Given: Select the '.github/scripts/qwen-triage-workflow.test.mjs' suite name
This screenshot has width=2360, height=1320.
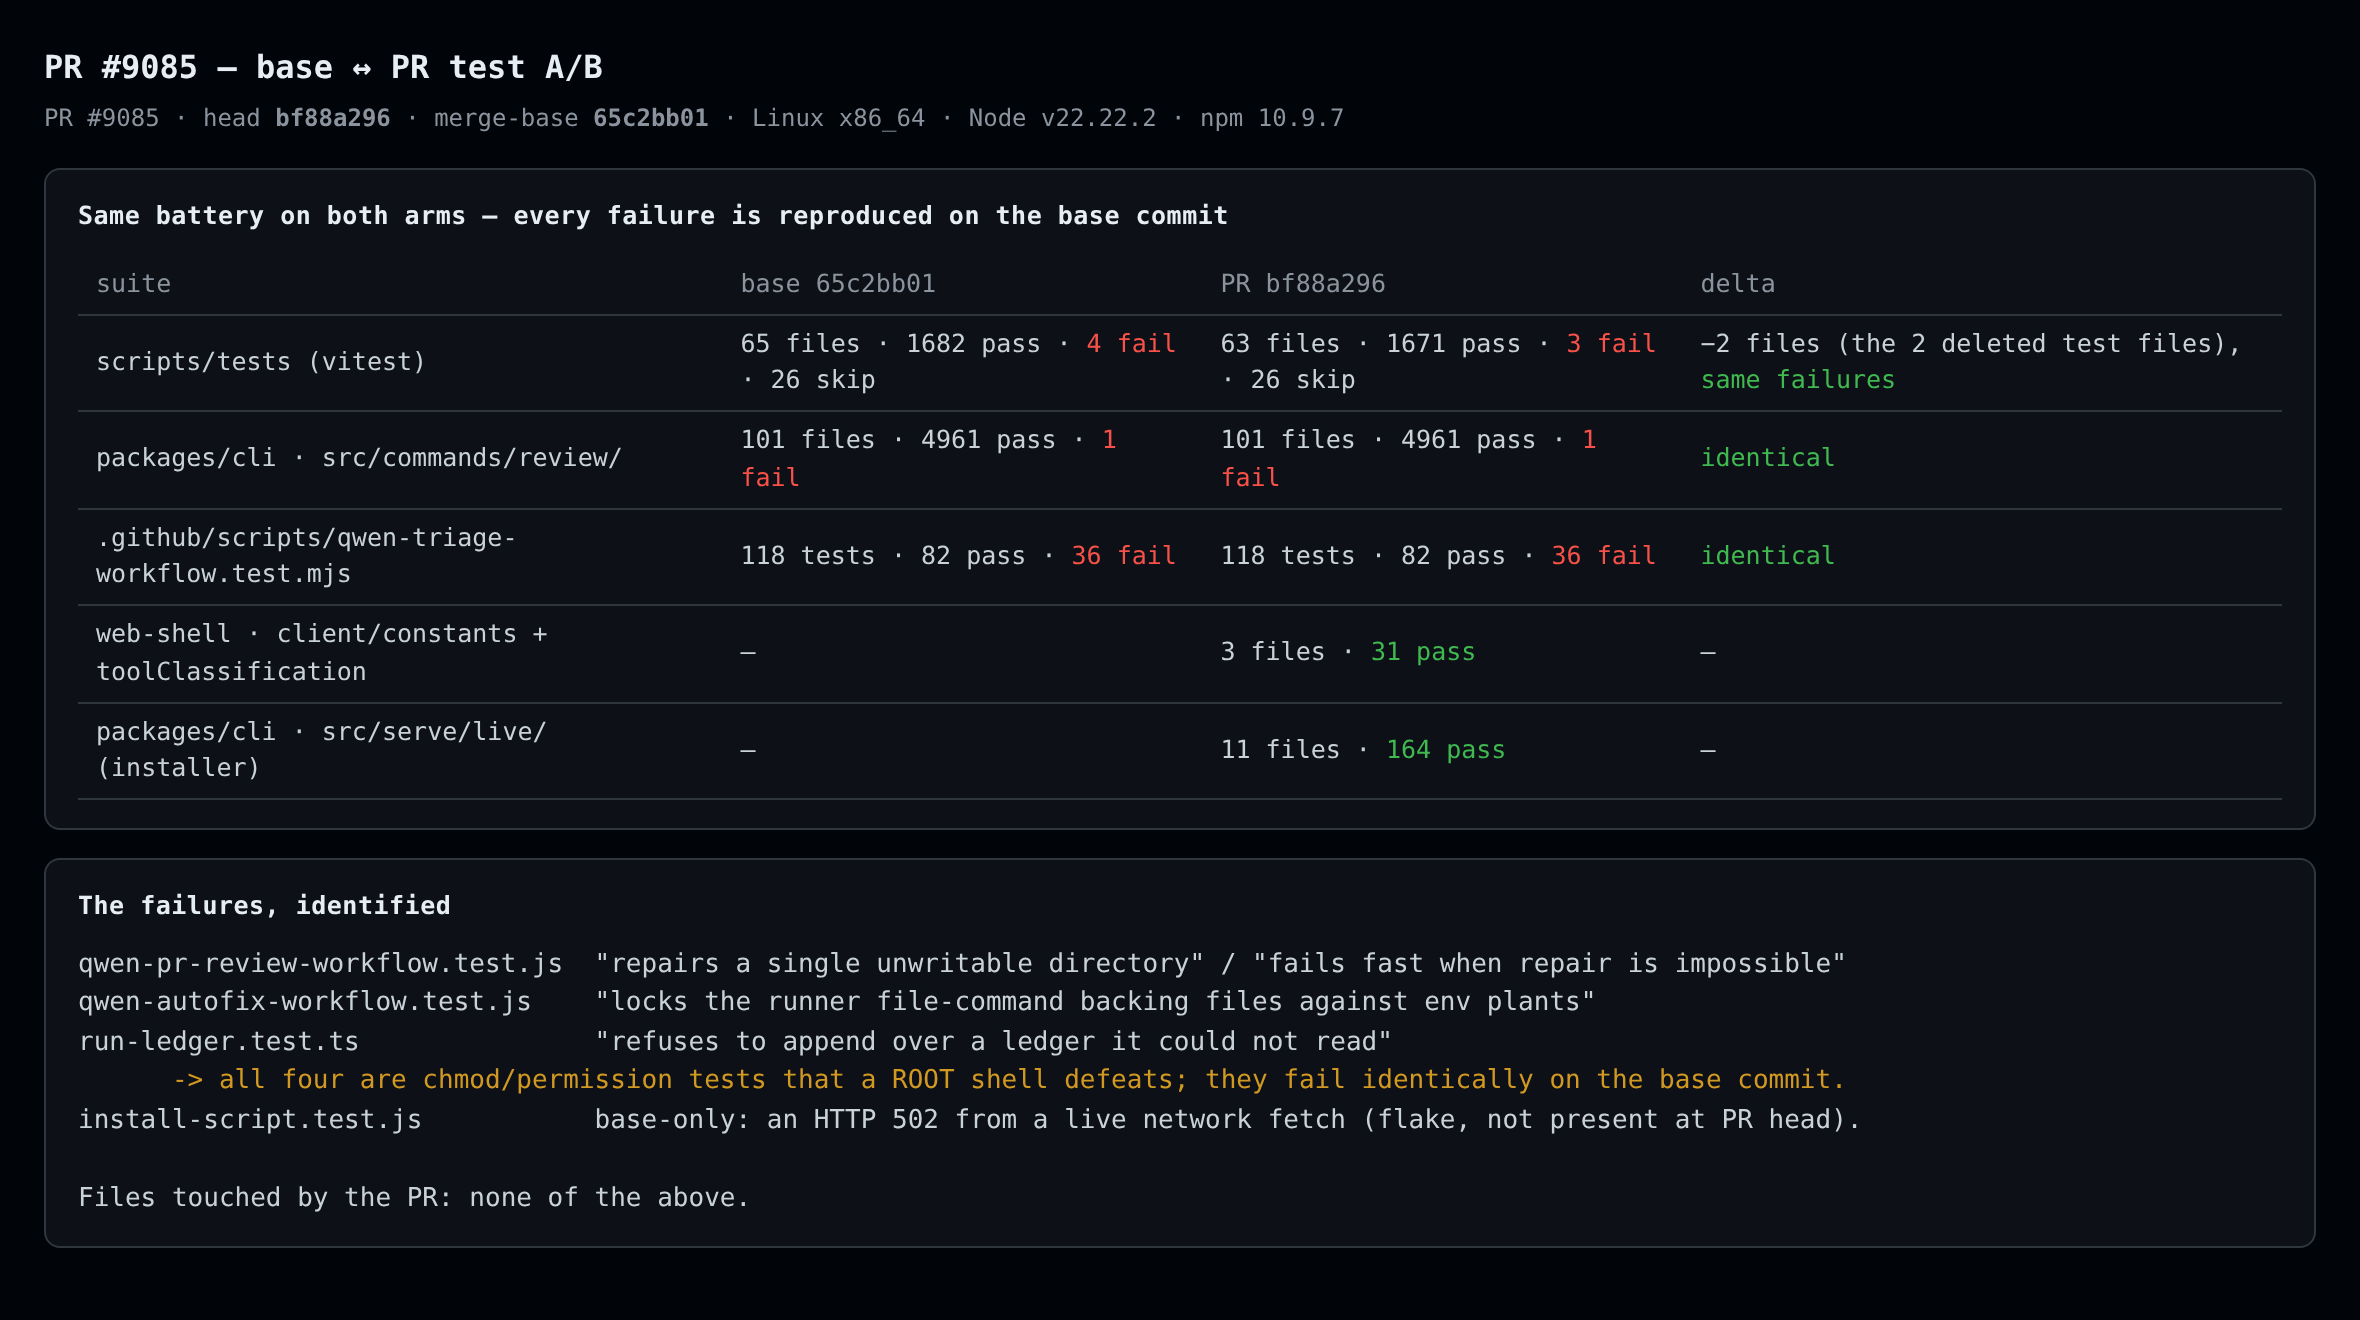Looking at the screenshot, I should click(306, 556).
